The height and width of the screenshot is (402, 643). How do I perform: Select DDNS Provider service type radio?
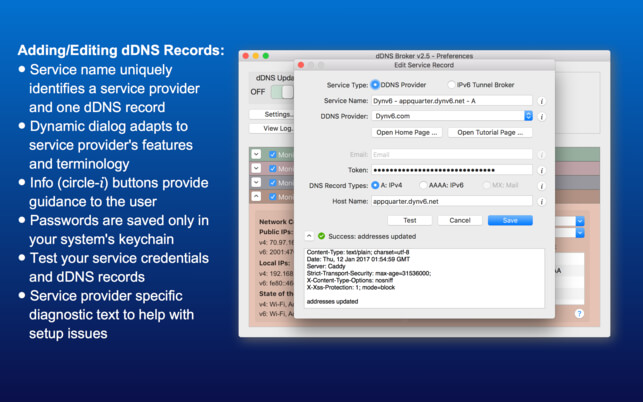[375, 85]
